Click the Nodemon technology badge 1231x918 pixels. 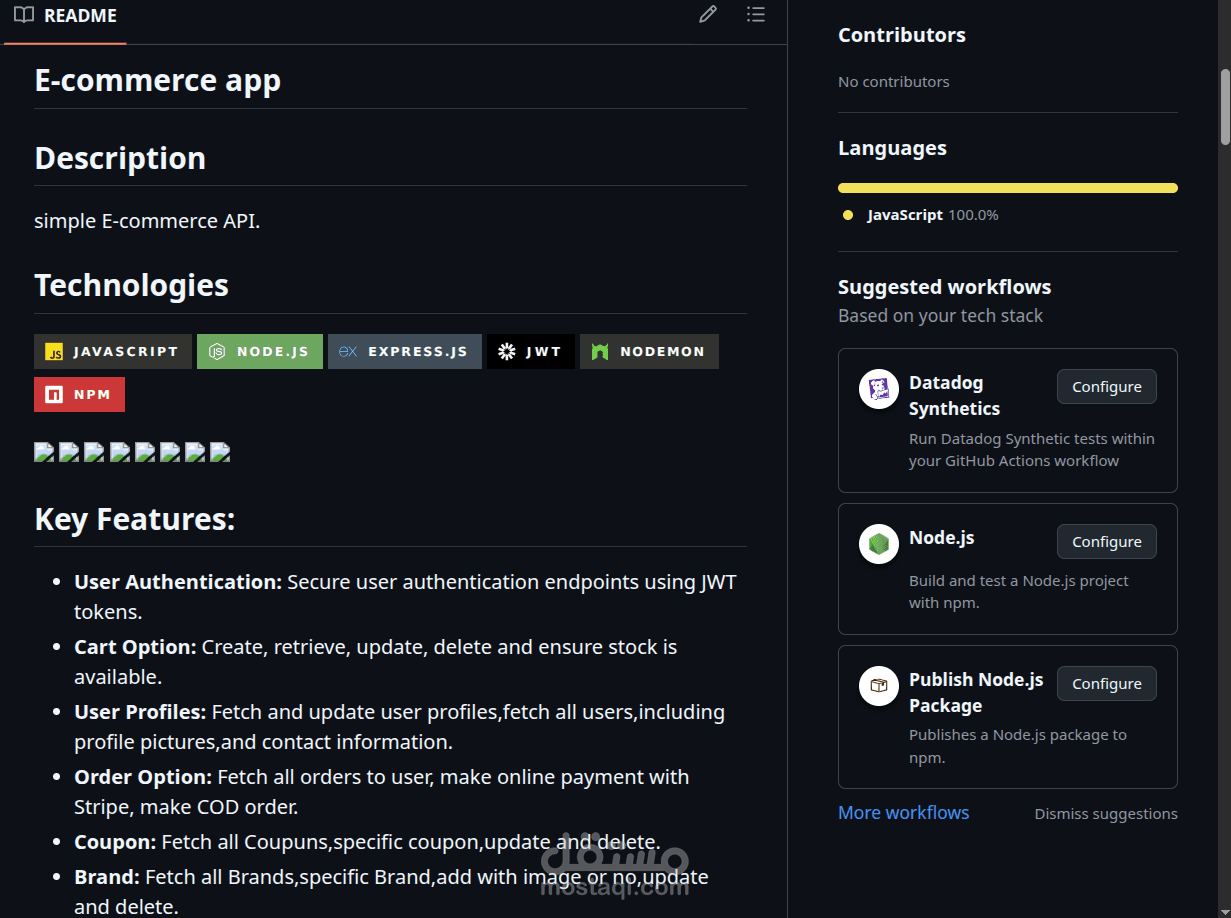click(649, 351)
